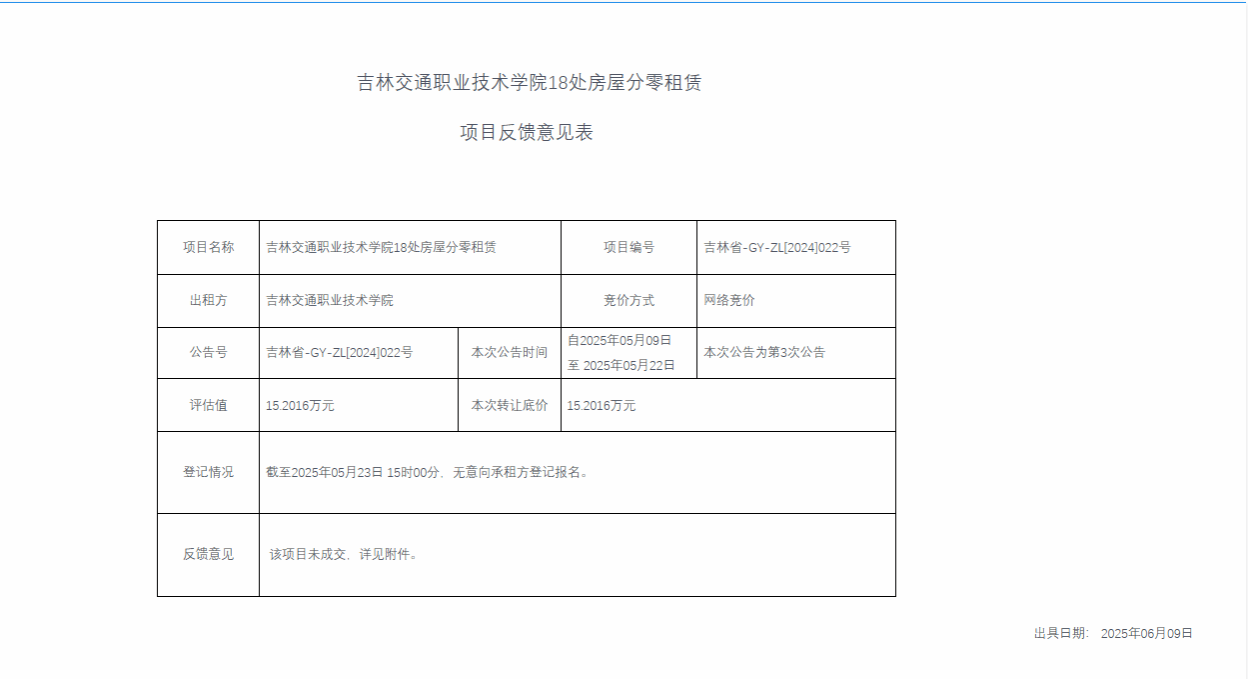This screenshot has width=1248, height=679.
Task: Click the 评估值 label cell
Action: pos(208,405)
